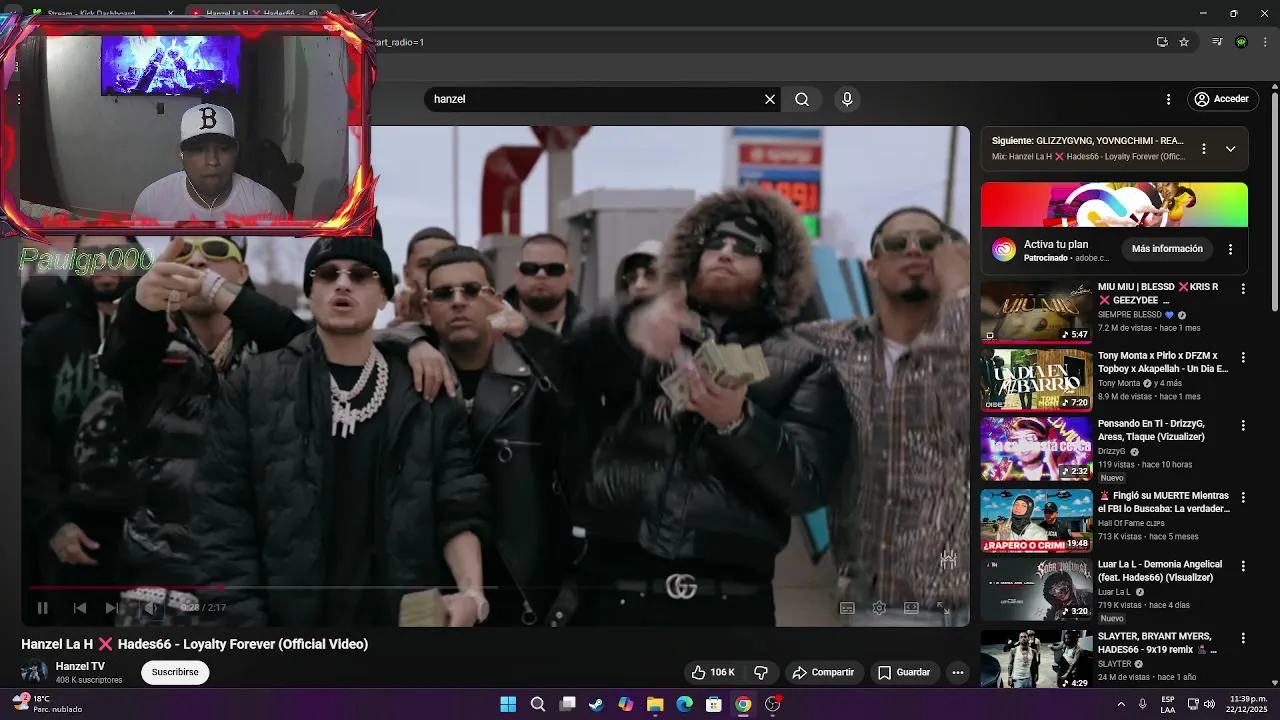Image resolution: width=1280 pixels, height=720 pixels.
Task: Pause the video with the pause button
Action: click(42, 607)
